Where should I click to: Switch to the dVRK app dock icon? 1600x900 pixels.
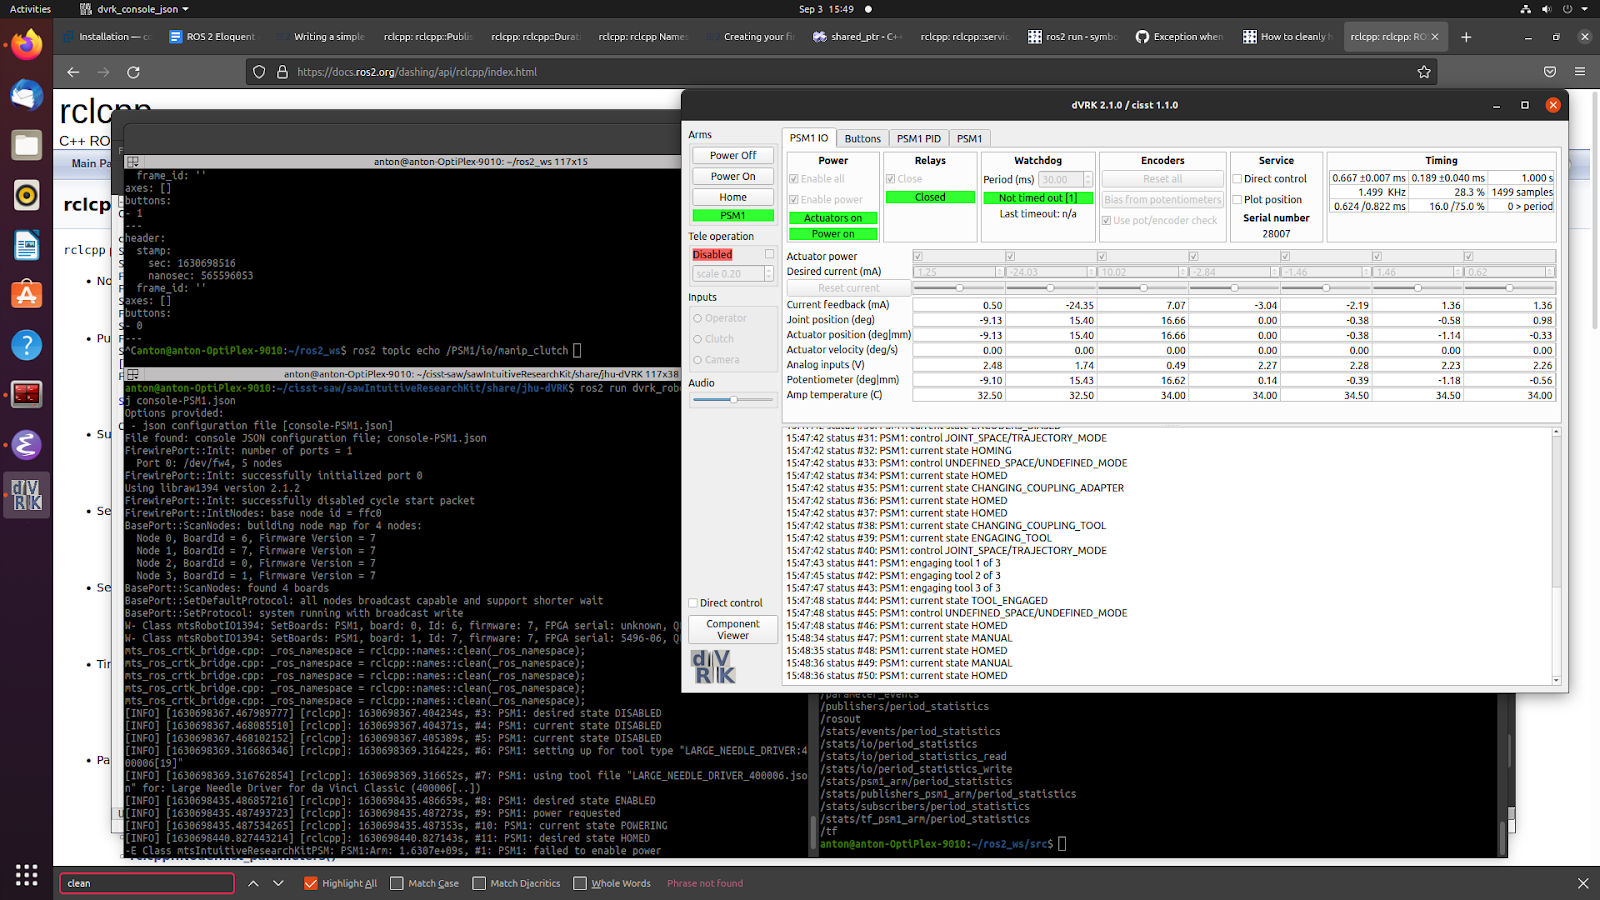pyautogui.click(x=27, y=495)
